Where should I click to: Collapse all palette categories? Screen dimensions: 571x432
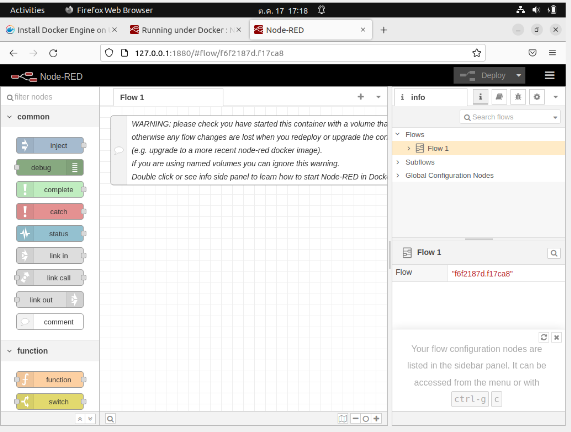pyautogui.click(x=80, y=419)
